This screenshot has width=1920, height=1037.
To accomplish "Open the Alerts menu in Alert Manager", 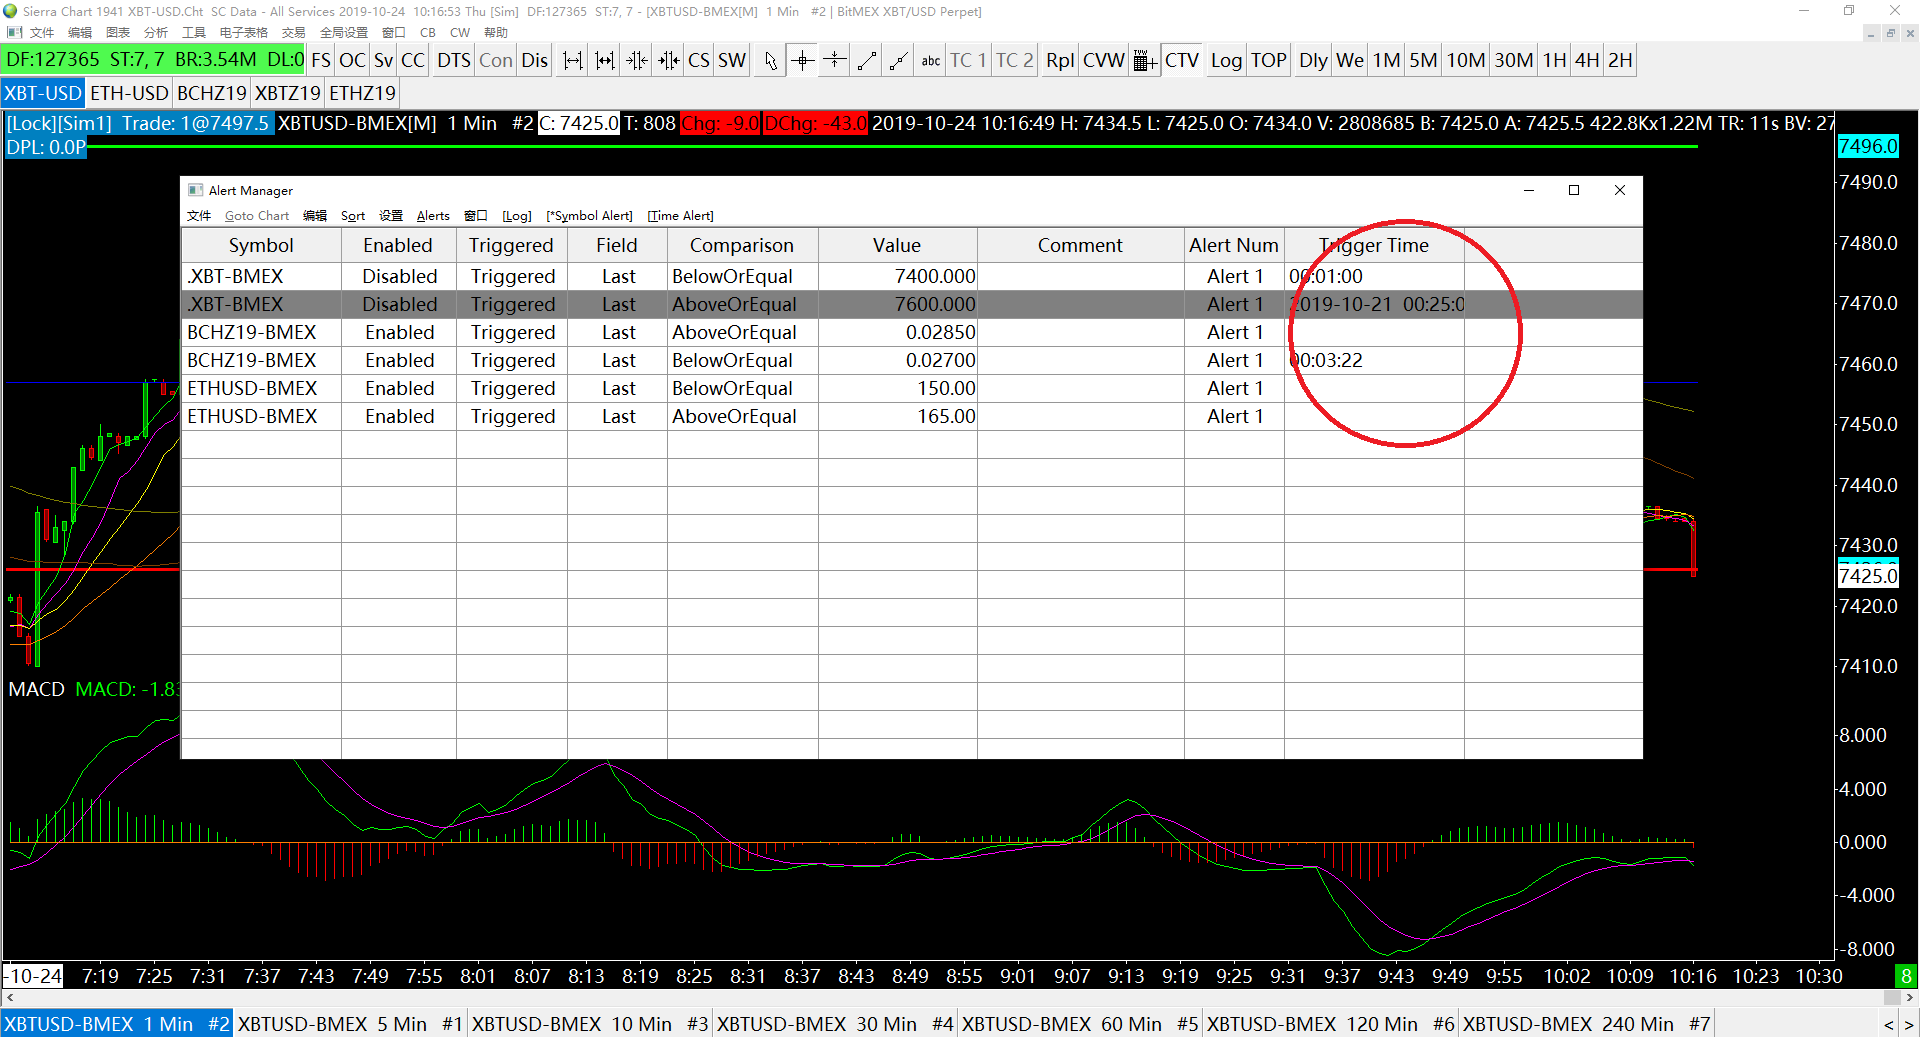I will pos(433,216).
